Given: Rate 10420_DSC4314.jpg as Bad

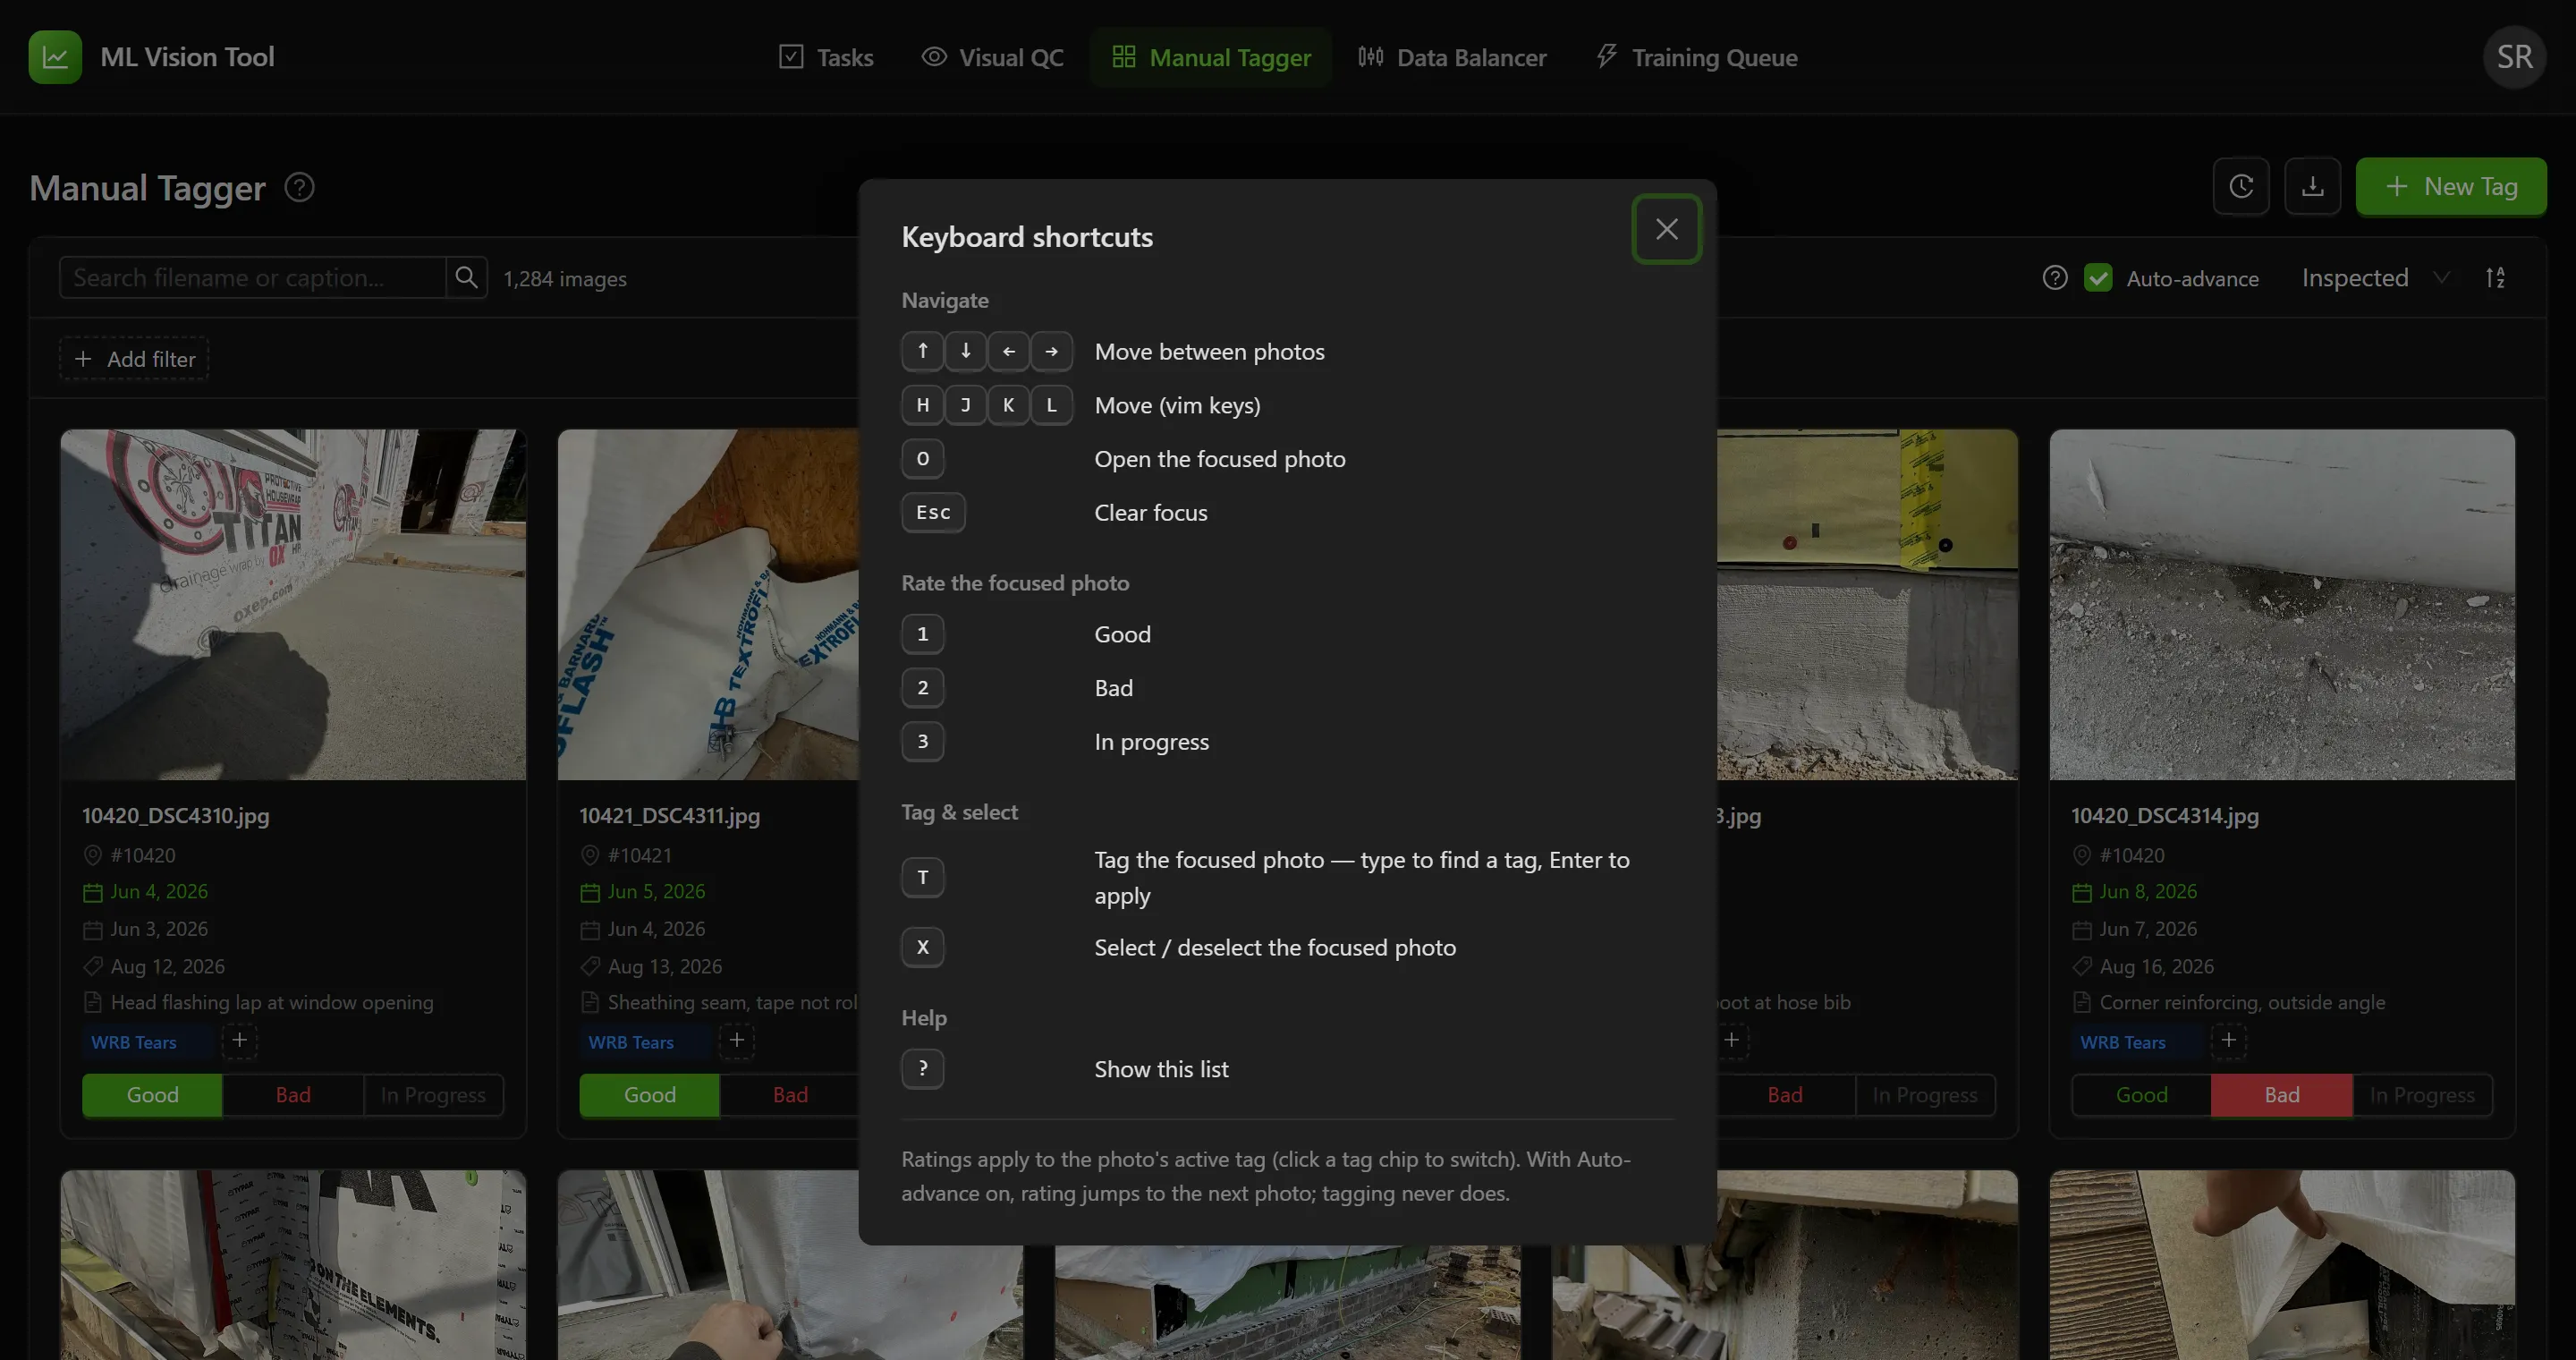Looking at the screenshot, I should pyautogui.click(x=2282, y=1095).
